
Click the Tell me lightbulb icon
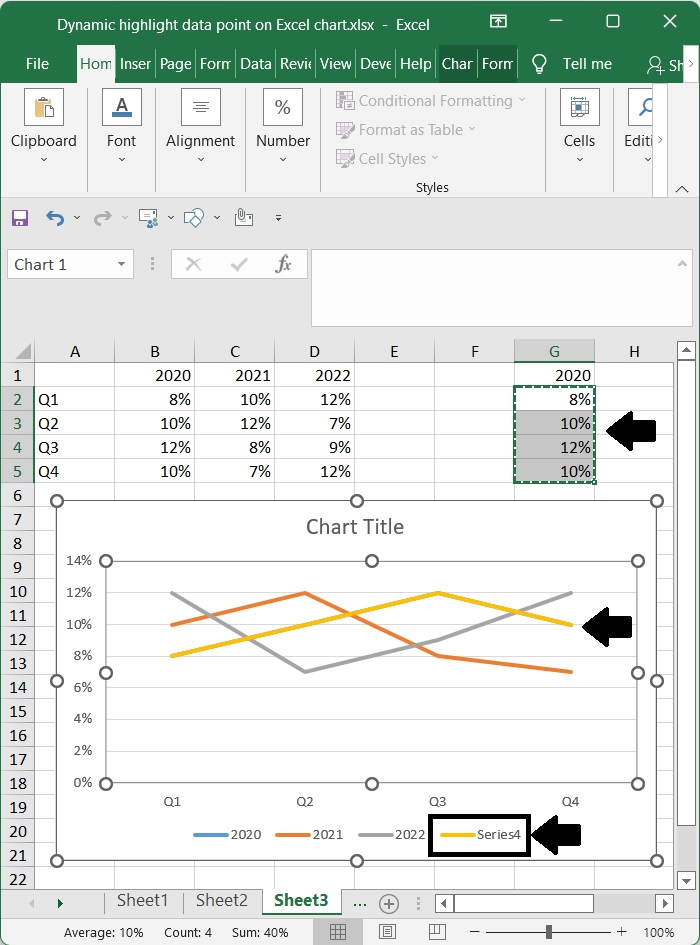[x=539, y=64]
